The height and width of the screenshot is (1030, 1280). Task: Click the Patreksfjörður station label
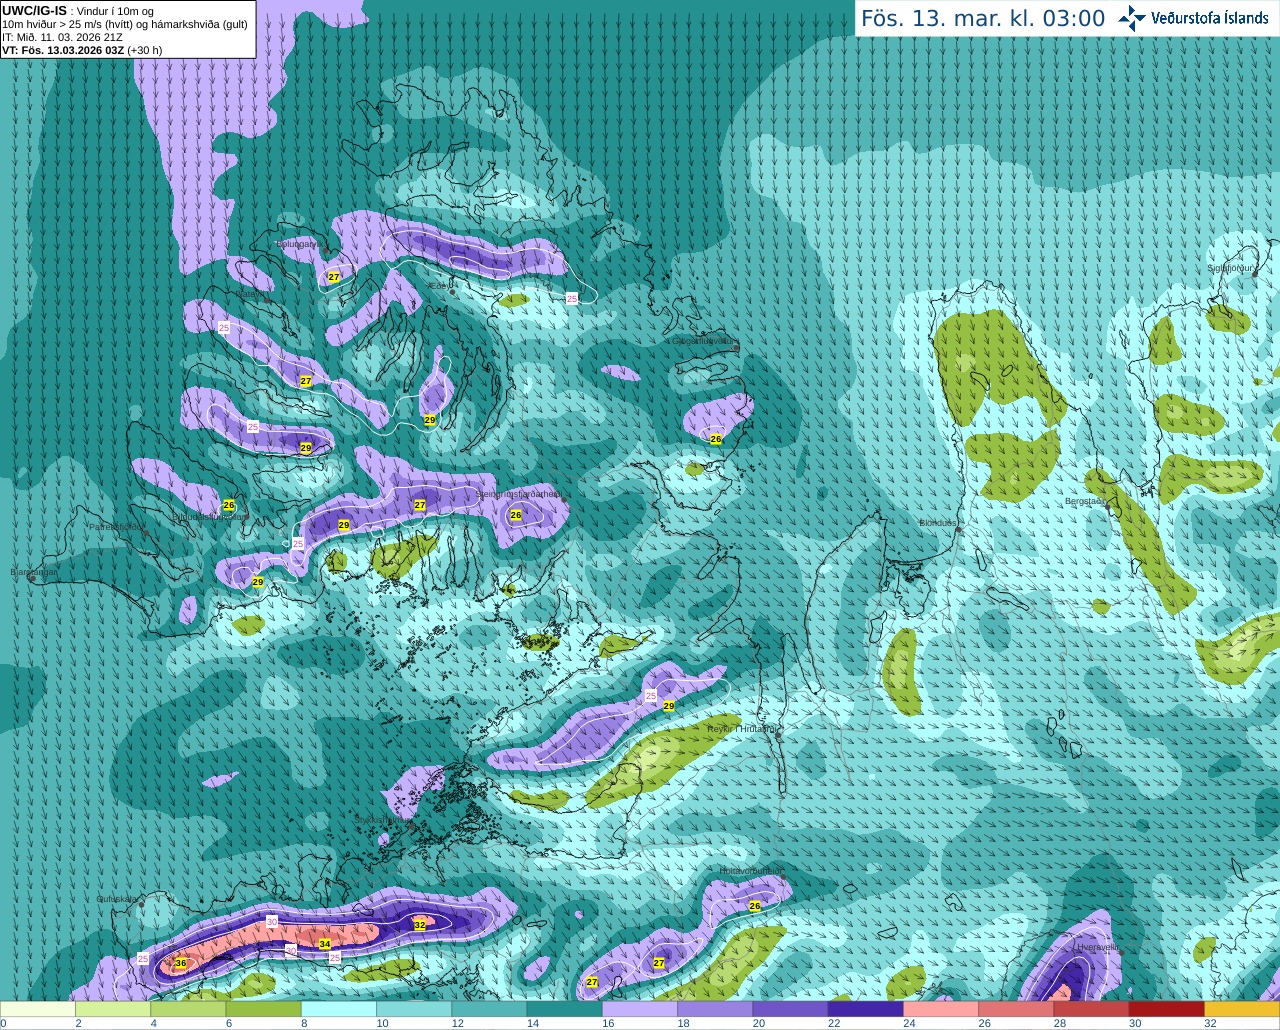click(x=117, y=526)
